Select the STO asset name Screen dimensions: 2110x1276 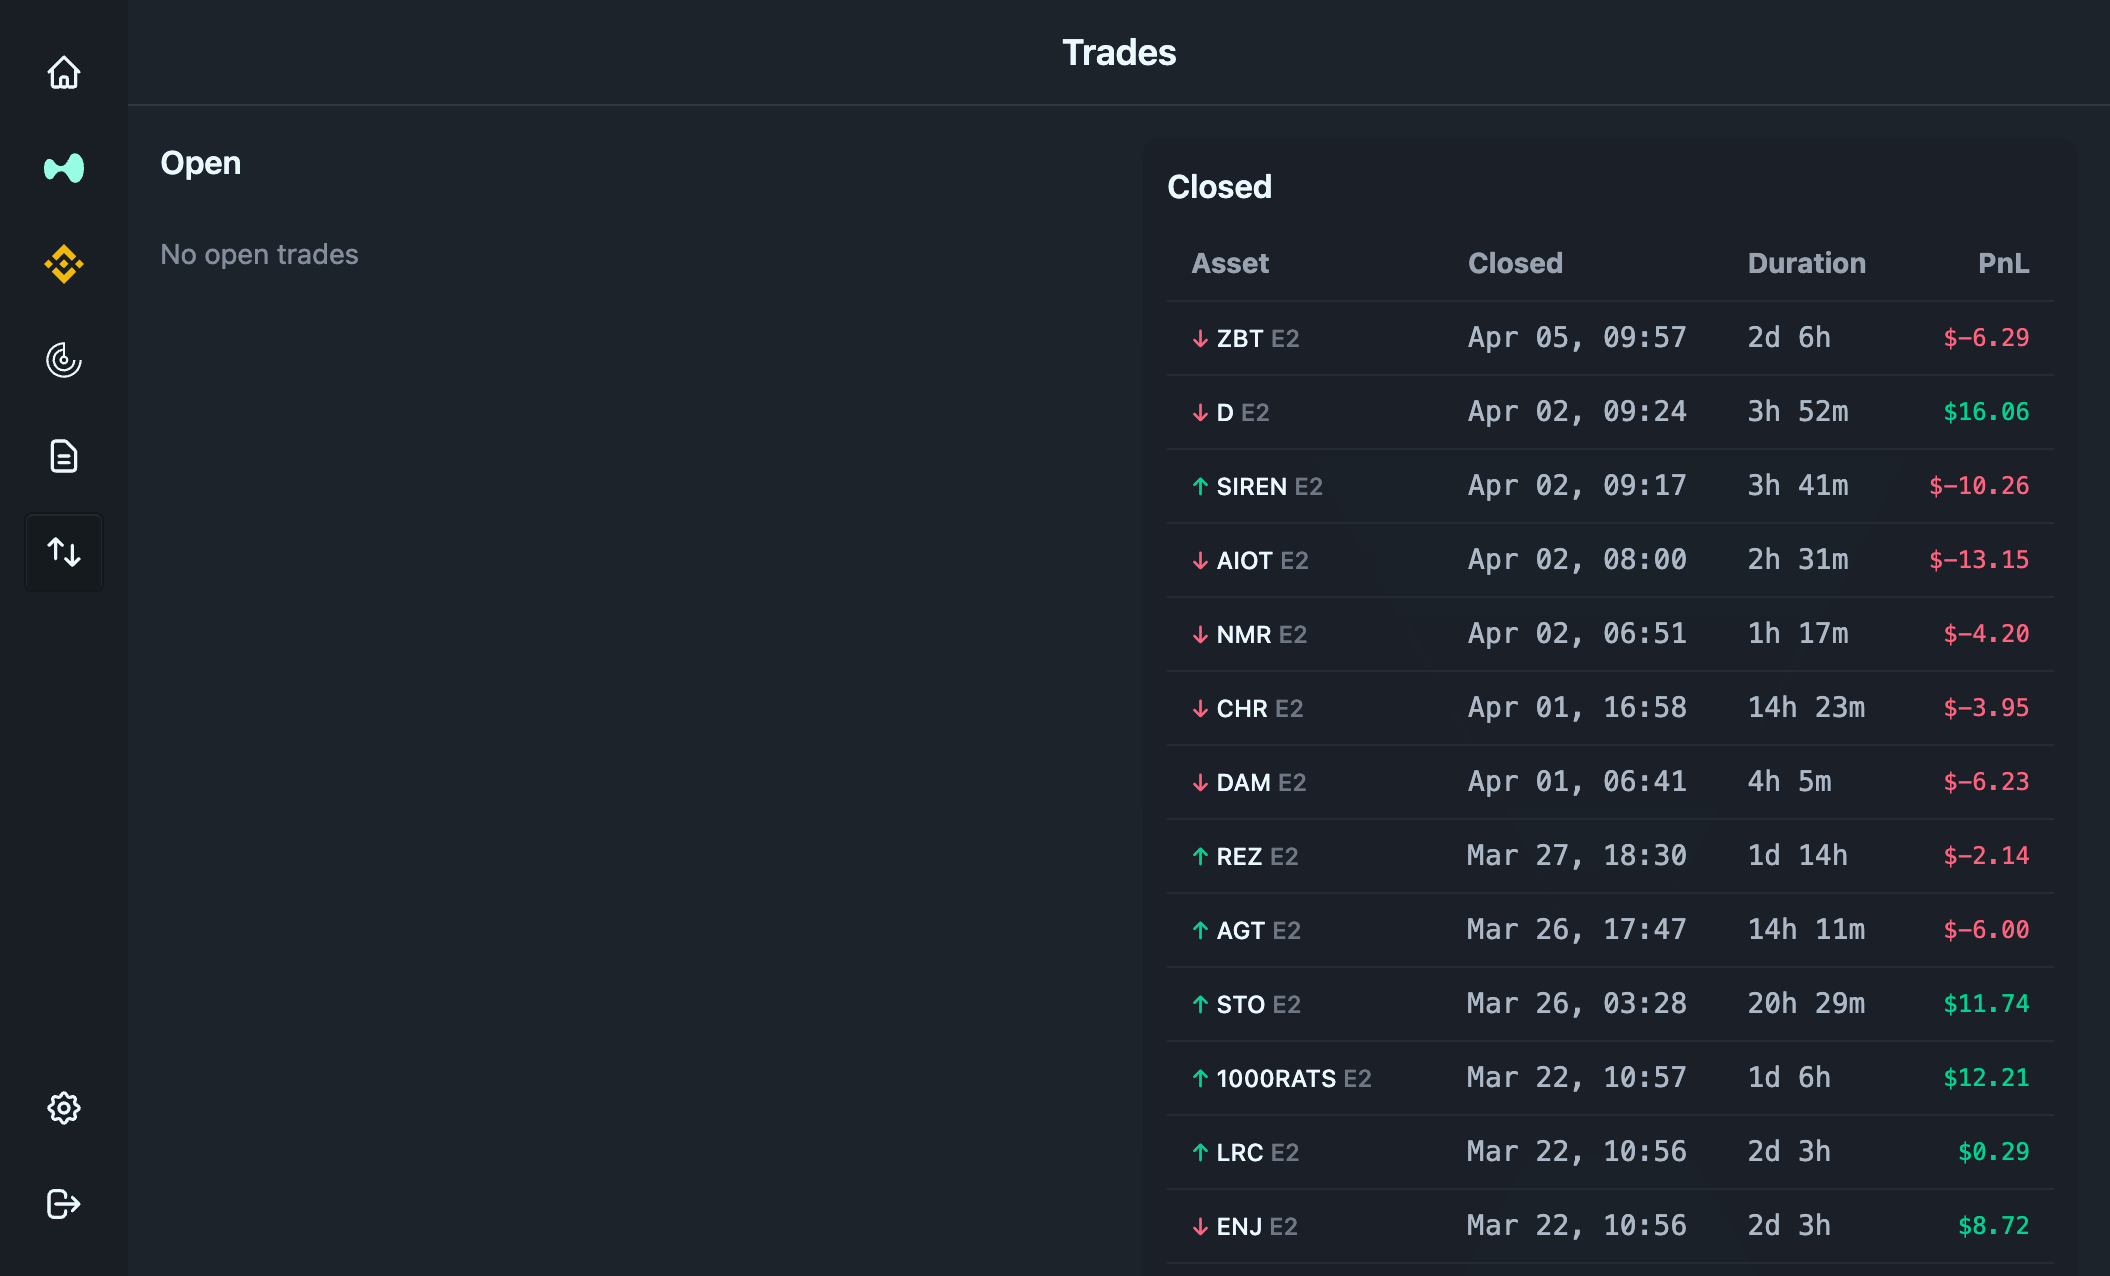(x=1241, y=1005)
